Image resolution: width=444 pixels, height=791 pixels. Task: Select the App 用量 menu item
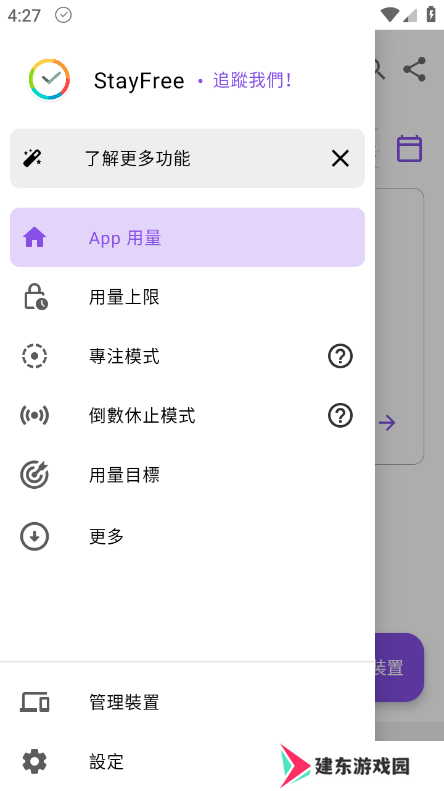click(x=187, y=237)
